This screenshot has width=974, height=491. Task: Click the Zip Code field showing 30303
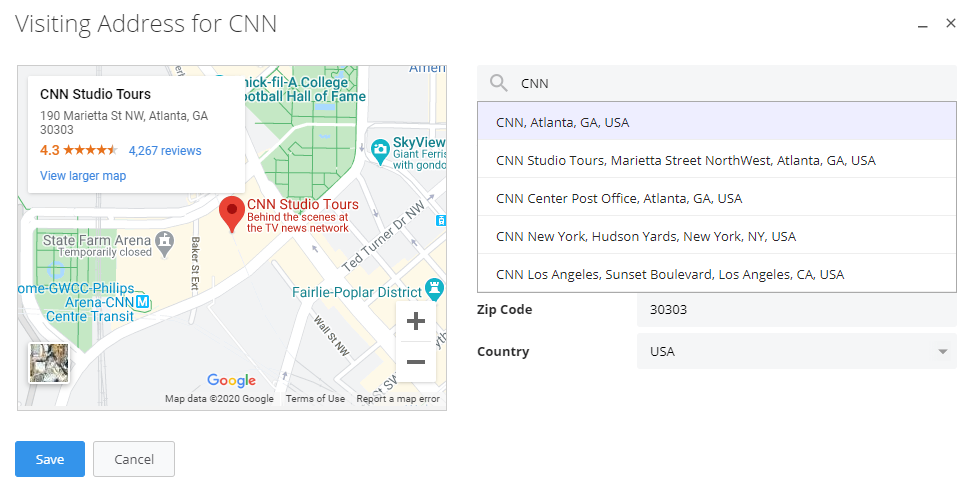click(x=796, y=310)
